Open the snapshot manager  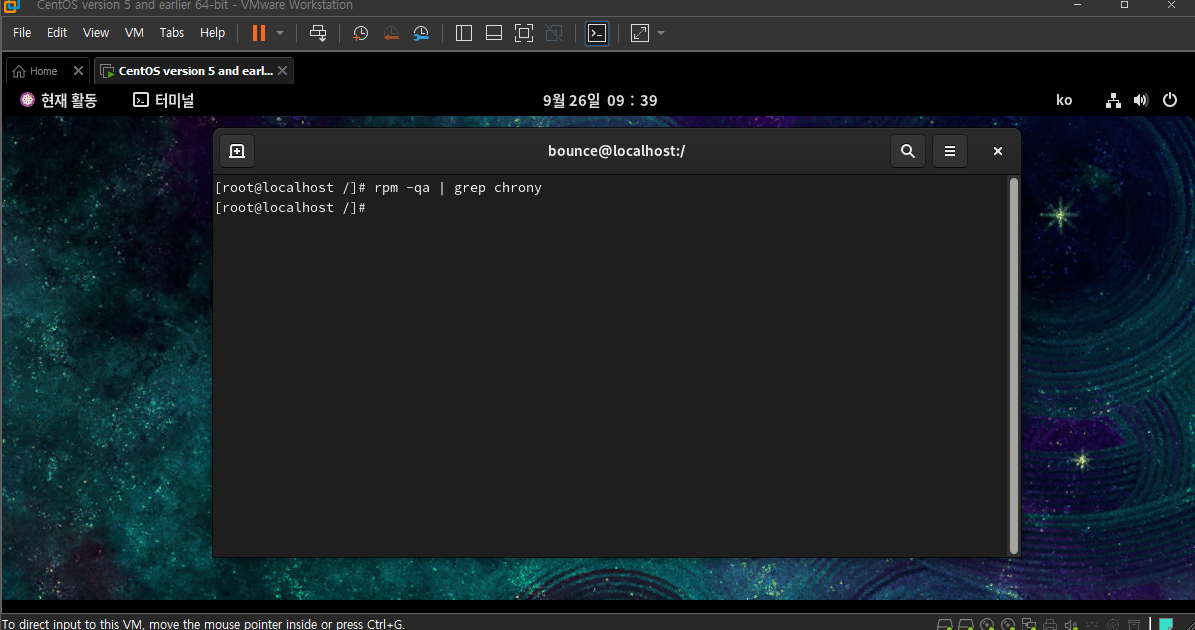pos(421,33)
